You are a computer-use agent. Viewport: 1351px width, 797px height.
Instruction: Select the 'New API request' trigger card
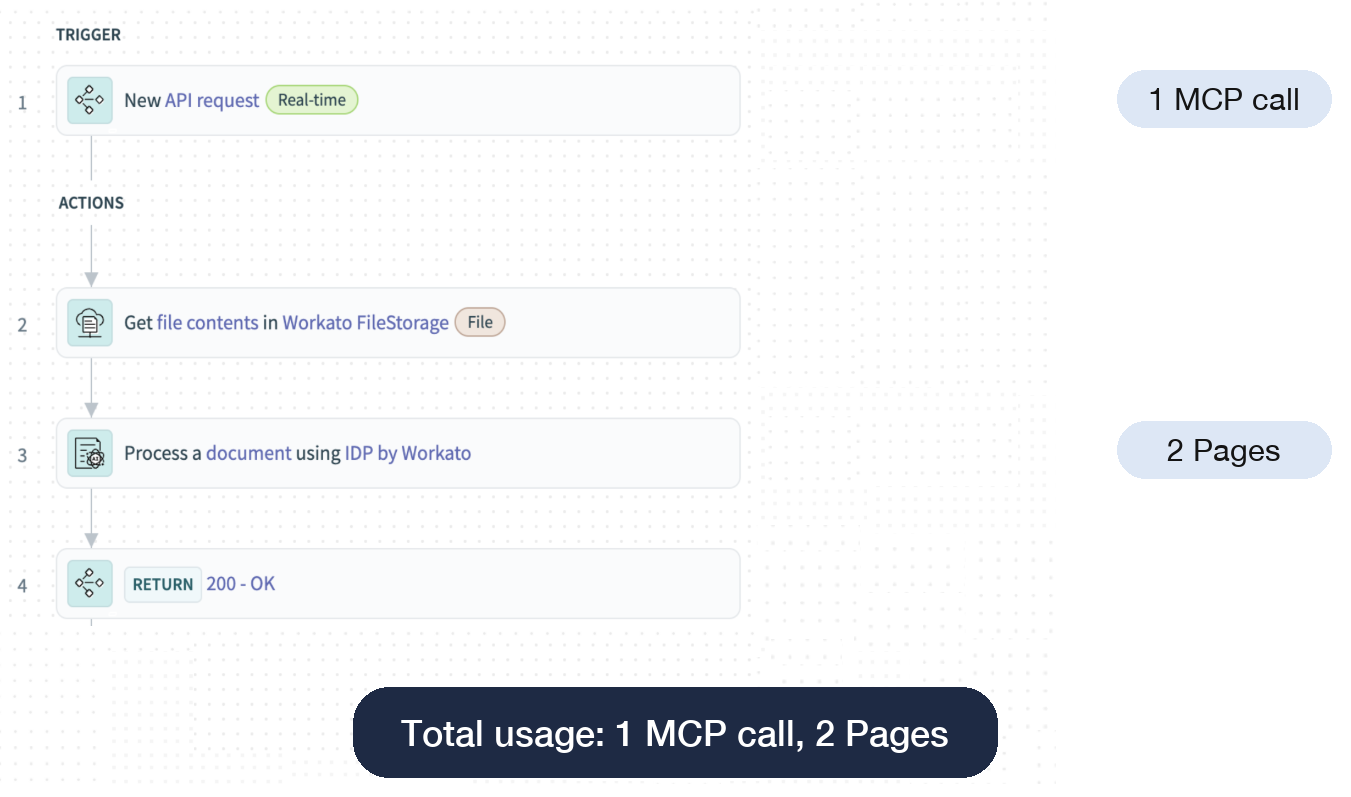click(398, 100)
